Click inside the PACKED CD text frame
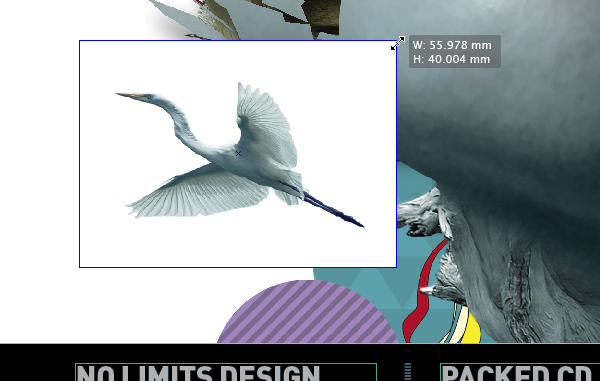 pyautogui.click(x=520, y=372)
